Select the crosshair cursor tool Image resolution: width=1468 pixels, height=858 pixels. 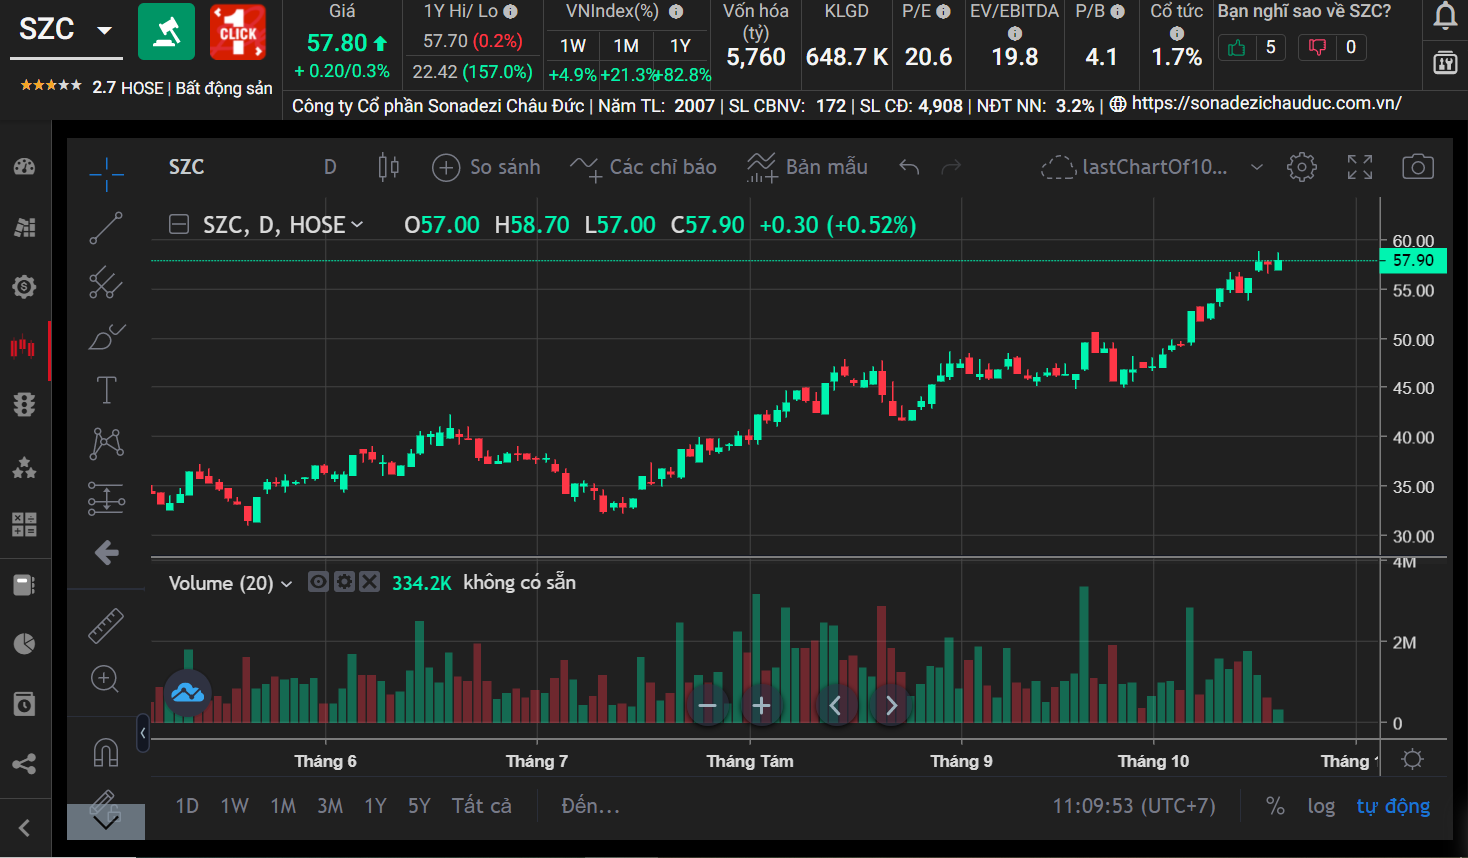(106, 174)
